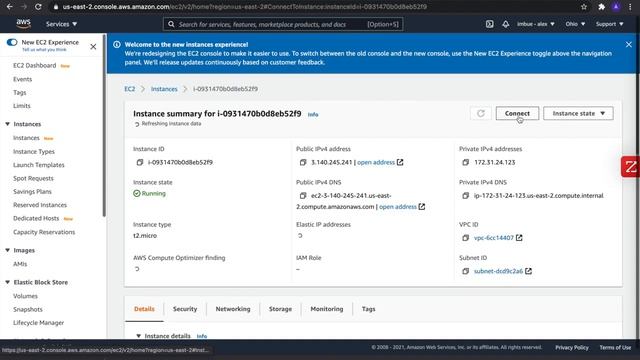Image resolution: width=640 pixels, height=360 pixels.
Task: Click Privacy Policy in the footer
Action: 572,347
